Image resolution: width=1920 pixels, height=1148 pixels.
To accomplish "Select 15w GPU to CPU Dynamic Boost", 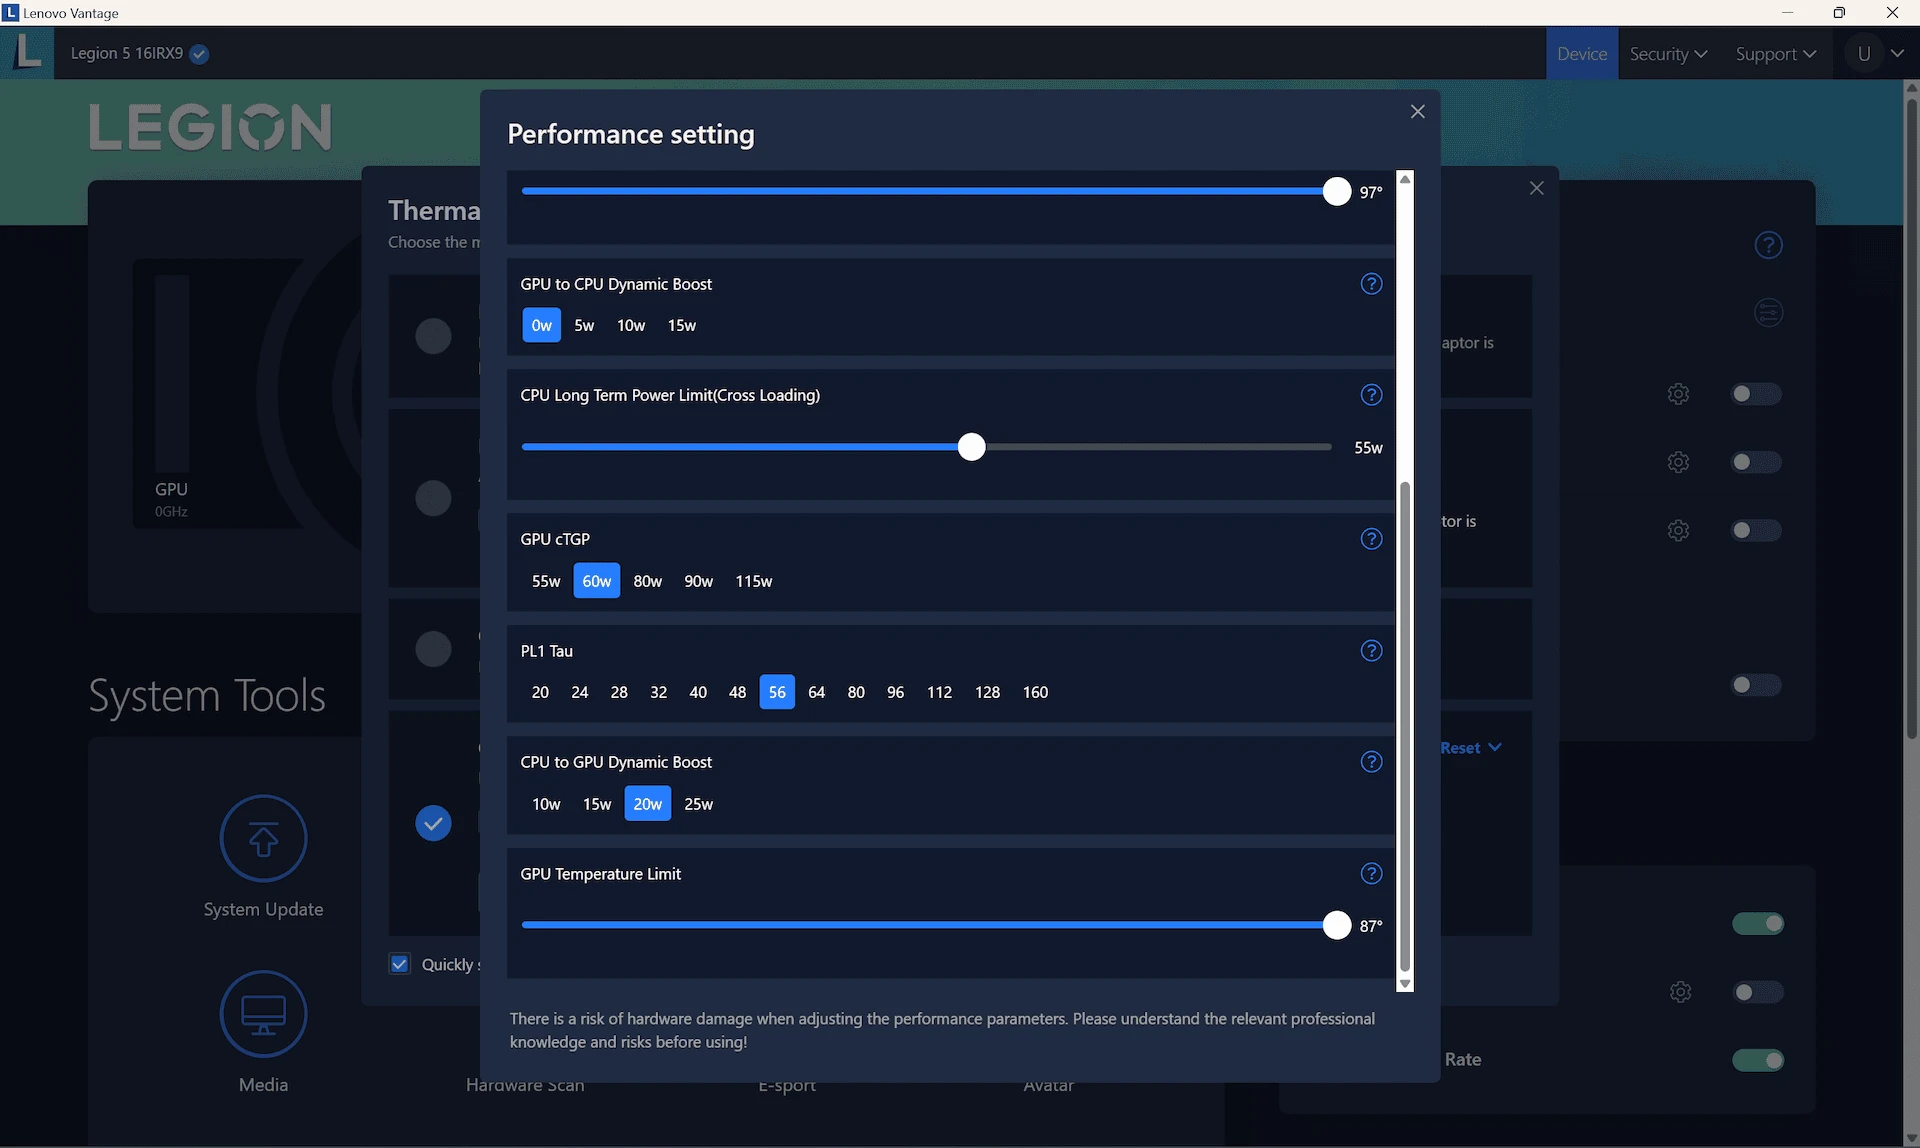I will [681, 325].
